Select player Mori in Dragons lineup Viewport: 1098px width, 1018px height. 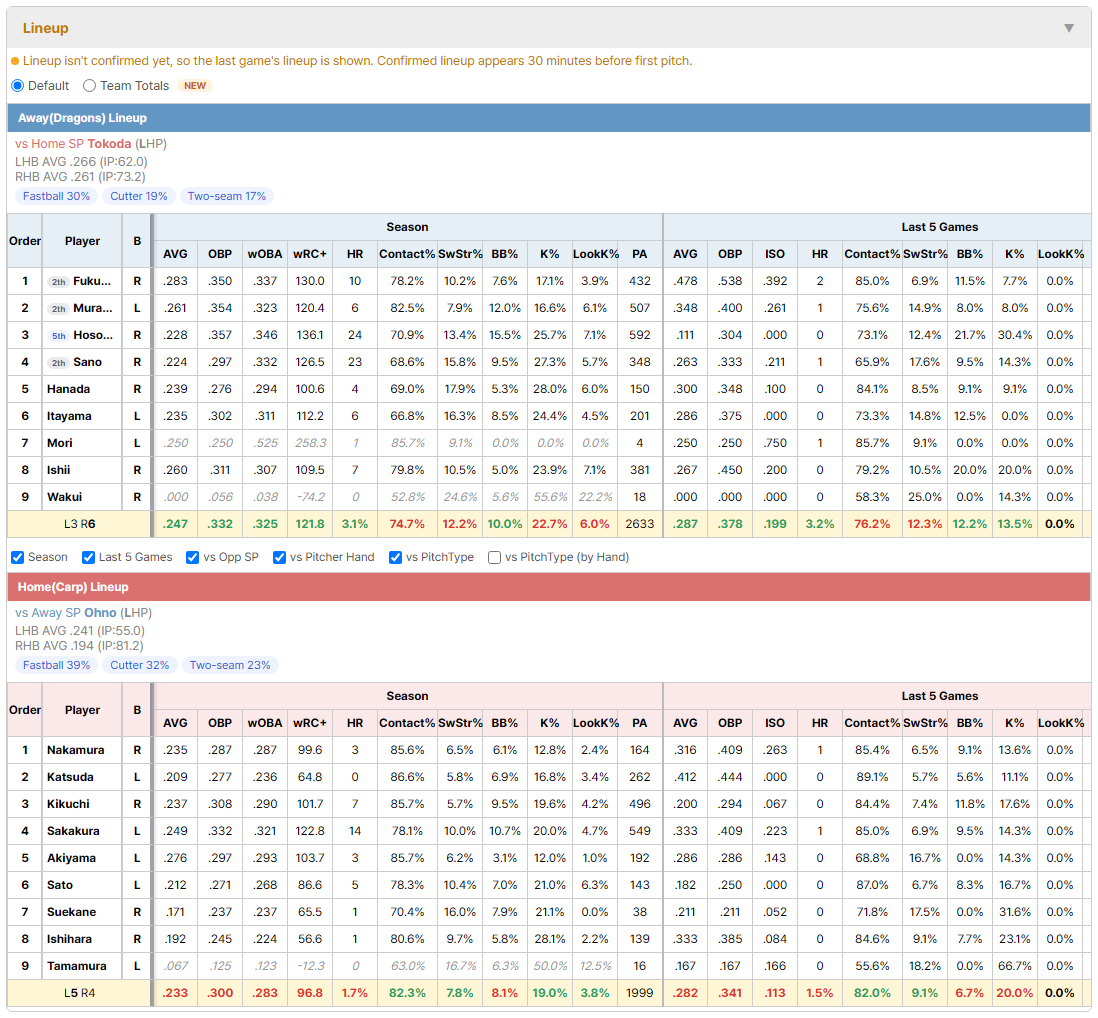point(60,443)
